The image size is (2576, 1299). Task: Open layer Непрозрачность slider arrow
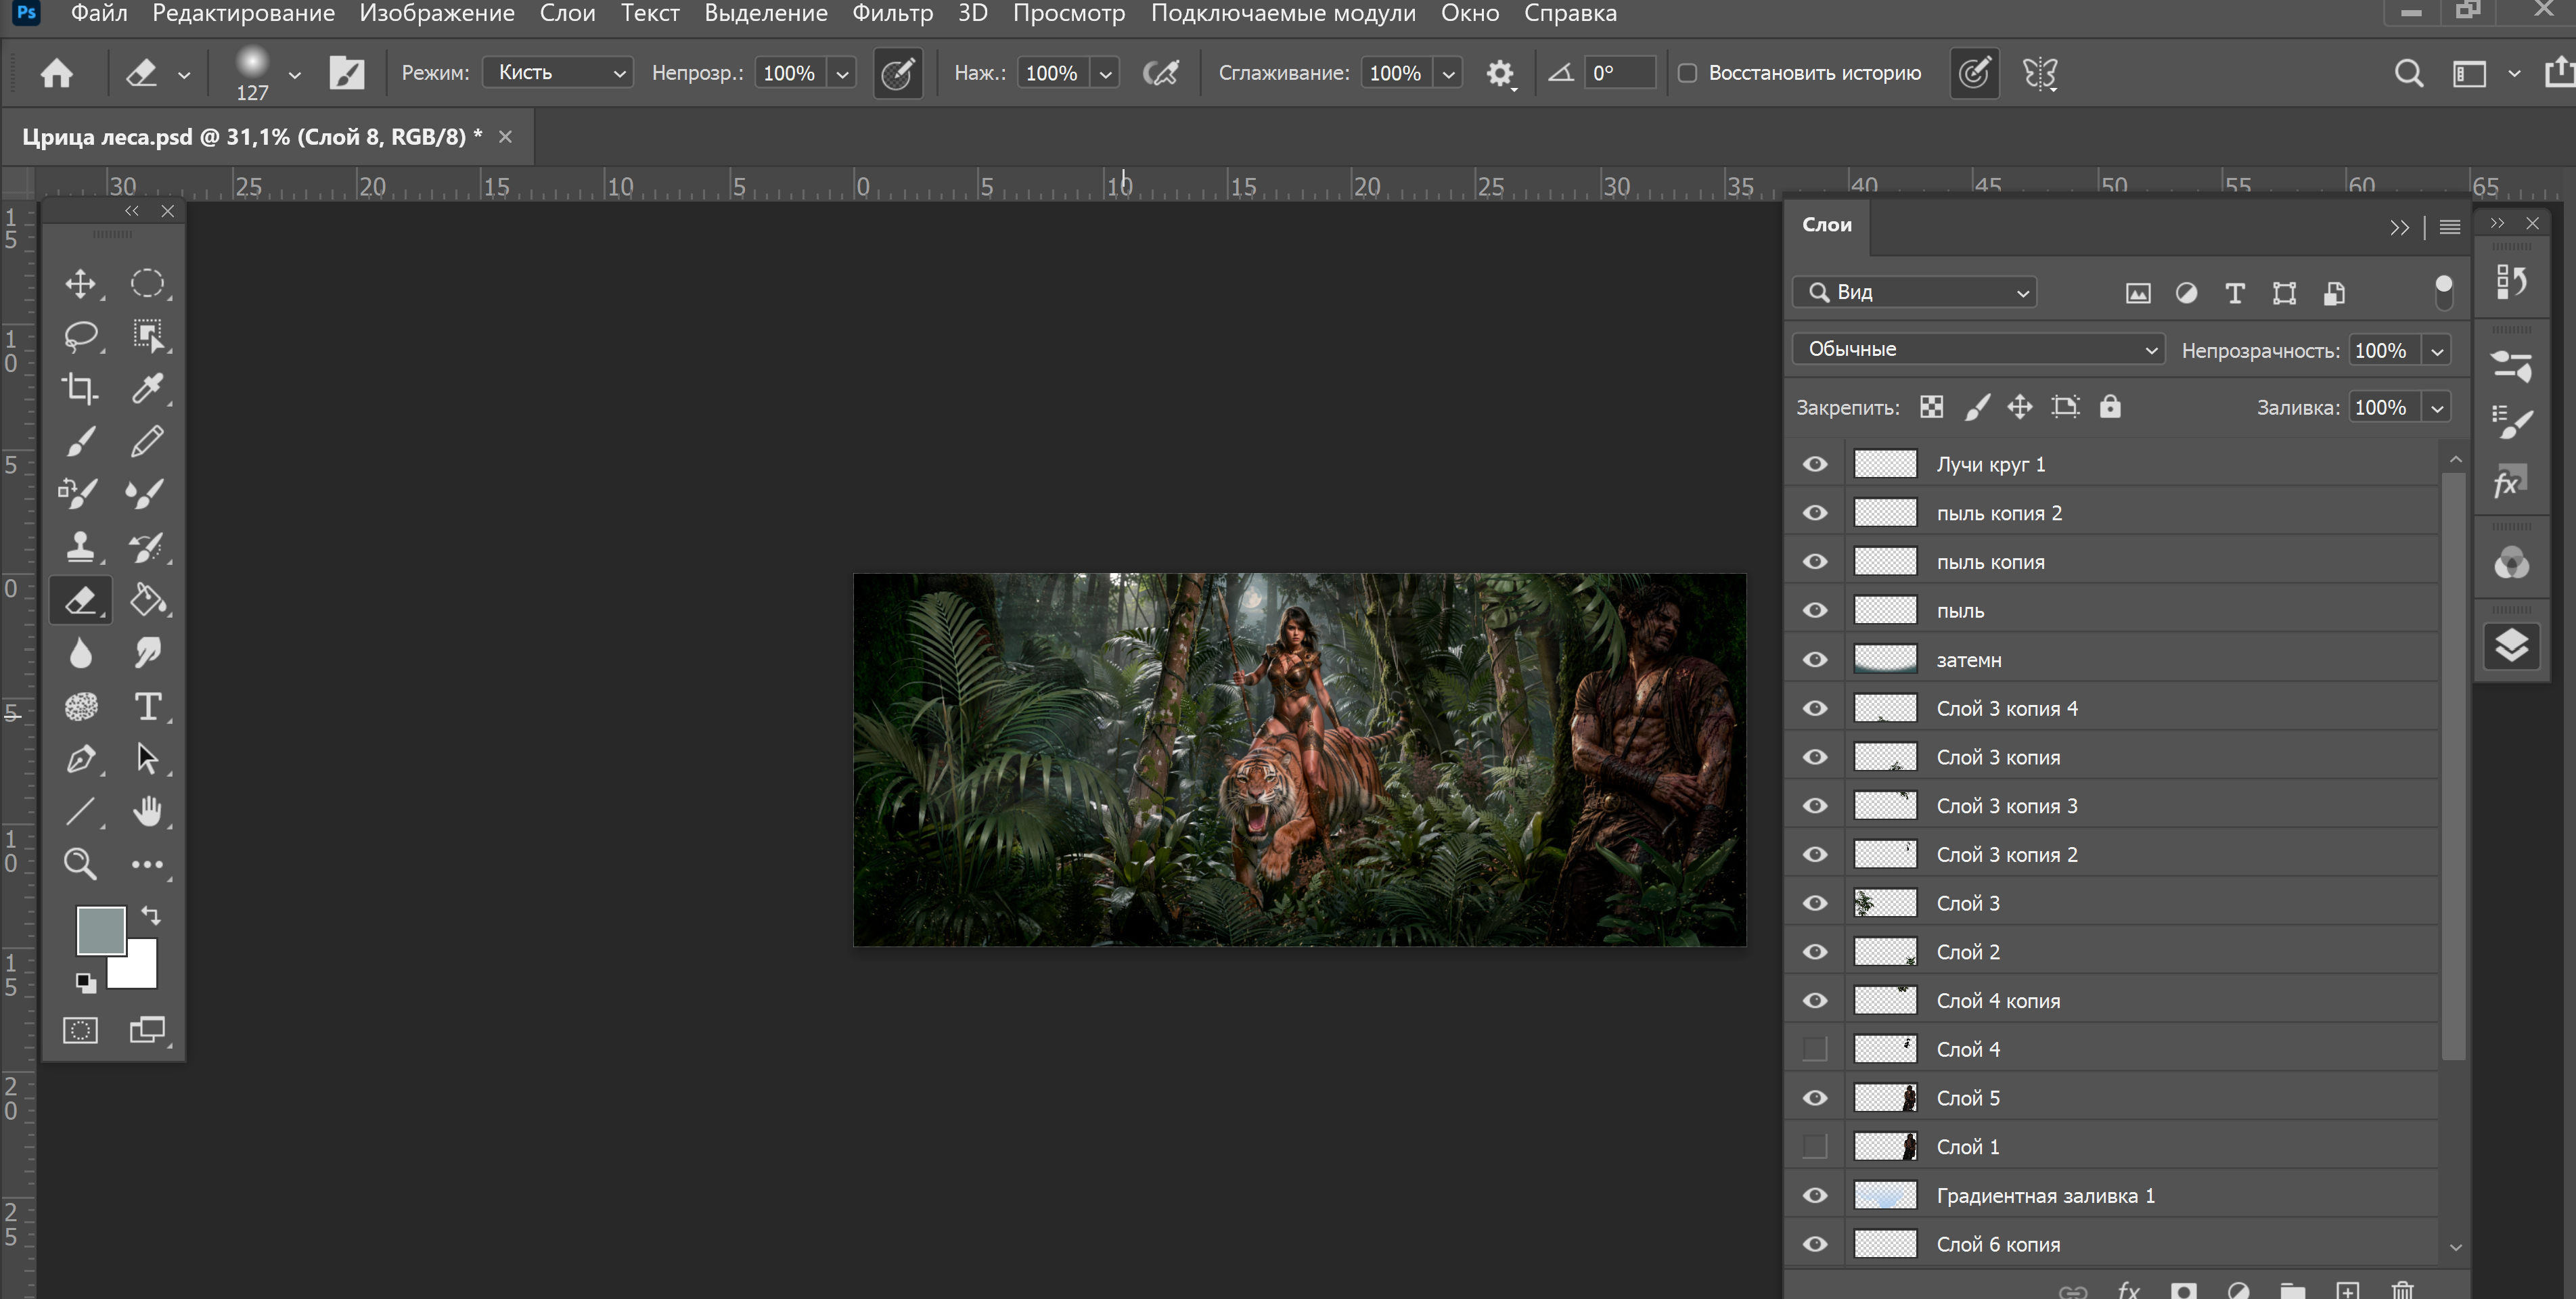tap(2437, 351)
